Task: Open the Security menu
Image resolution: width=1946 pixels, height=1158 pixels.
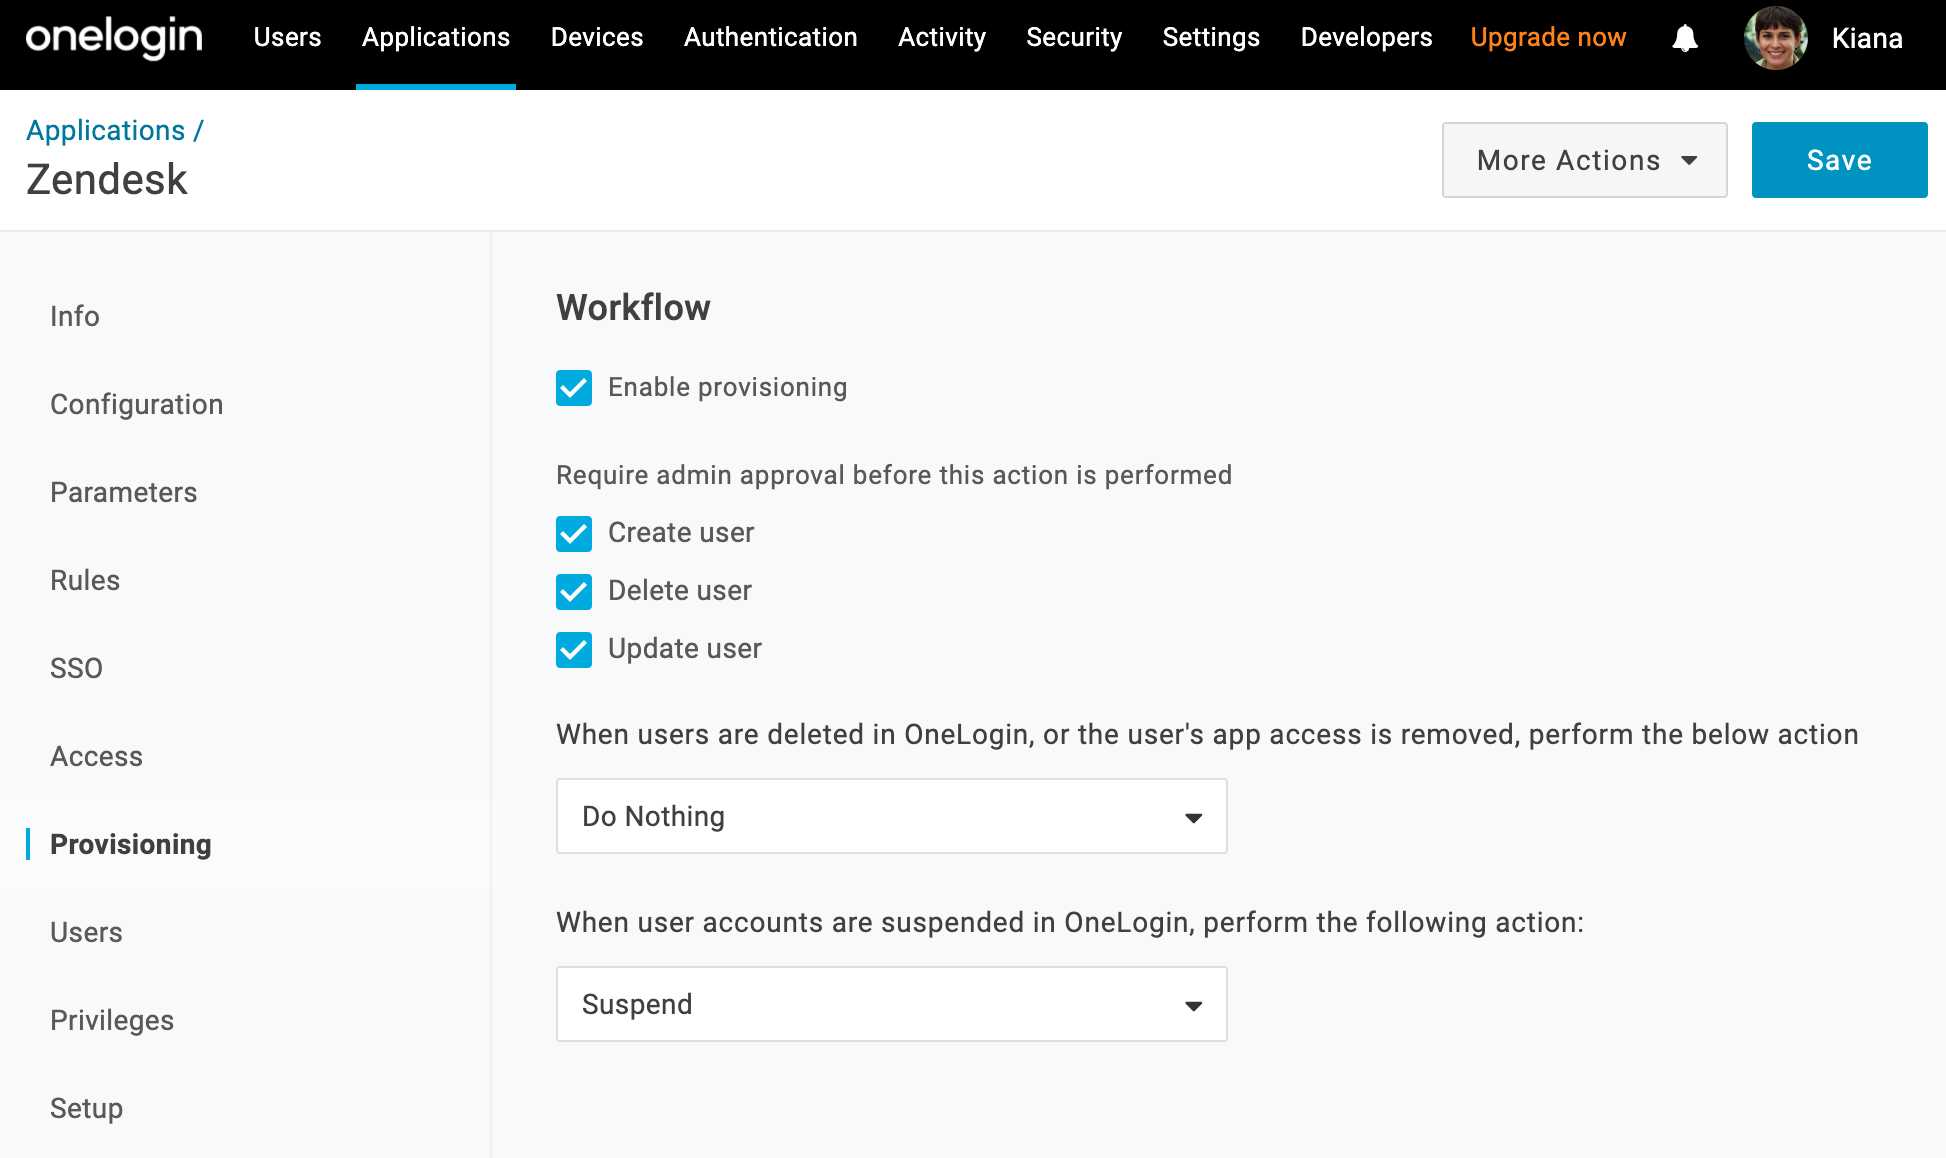Action: [x=1074, y=37]
